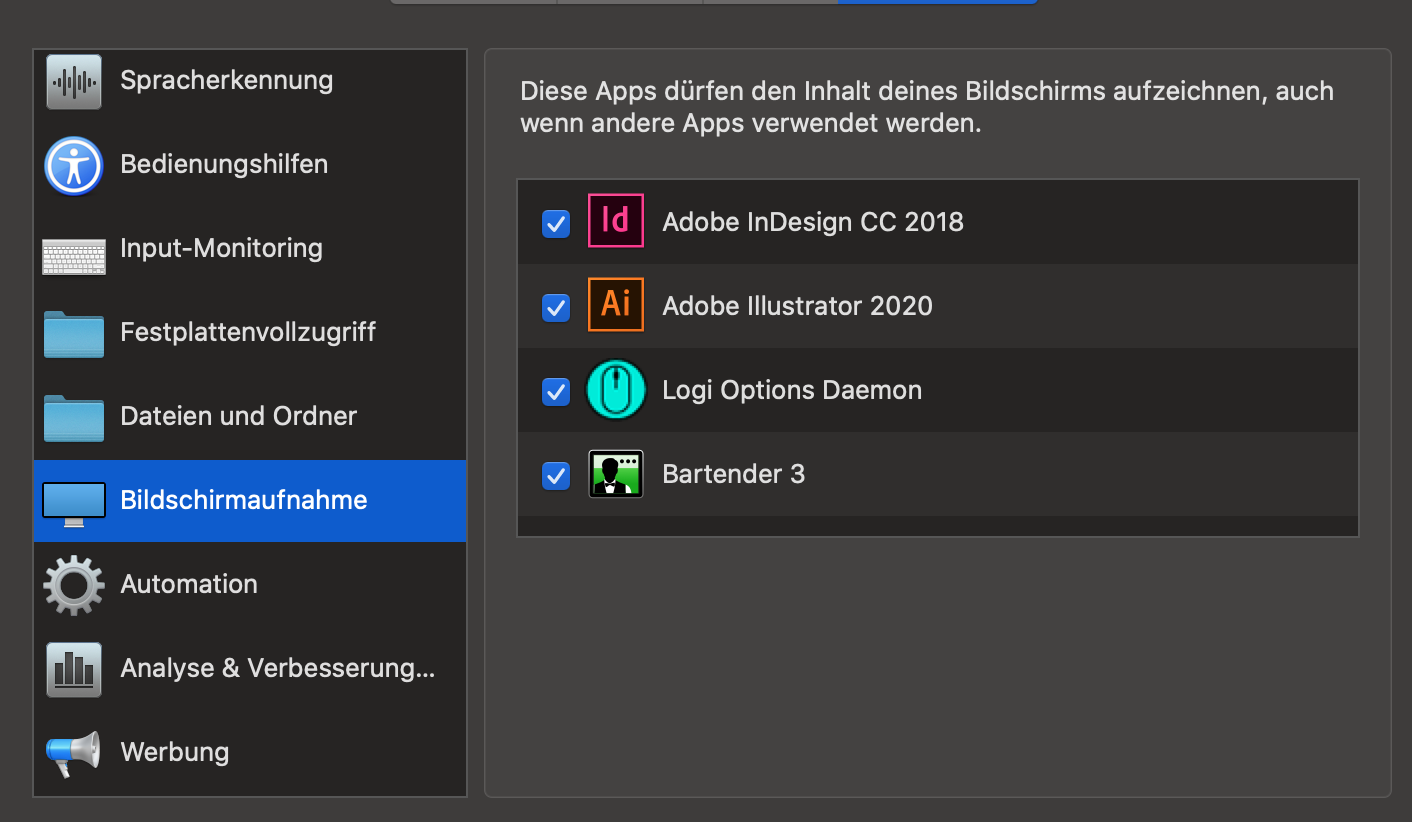Image resolution: width=1412 pixels, height=822 pixels.
Task: Click the Bedienungshilfen accessibility icon
Action: [74, 165]
